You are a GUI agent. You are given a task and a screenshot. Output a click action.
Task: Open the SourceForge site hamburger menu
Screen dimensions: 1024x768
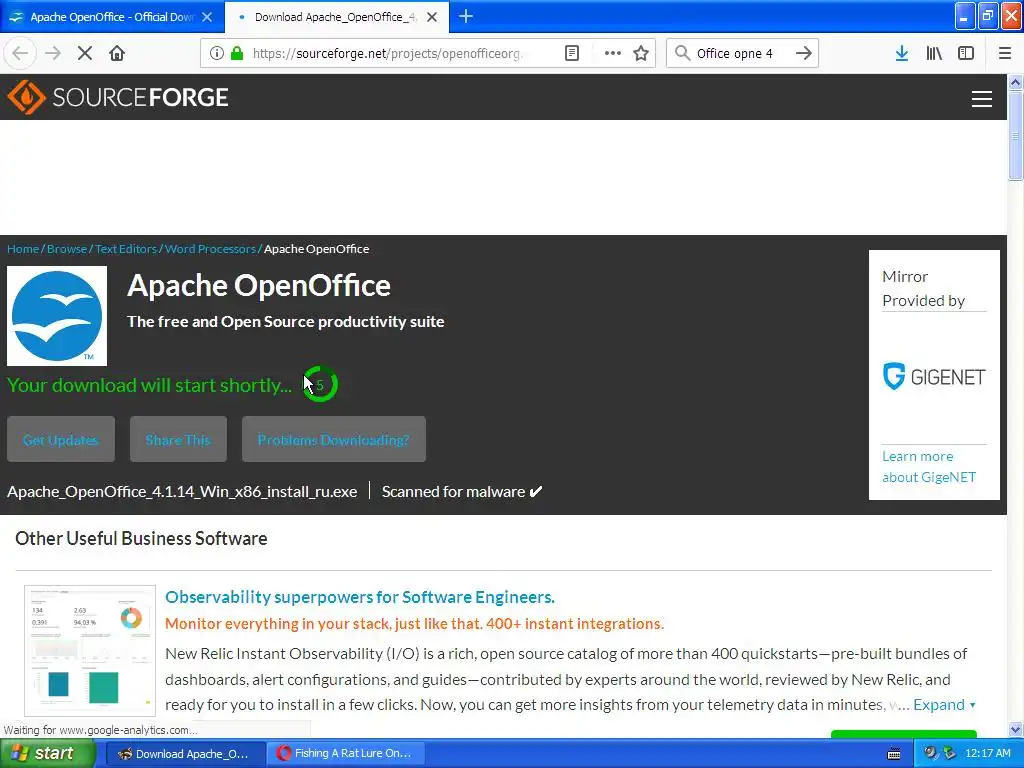[x=982, y=99]
